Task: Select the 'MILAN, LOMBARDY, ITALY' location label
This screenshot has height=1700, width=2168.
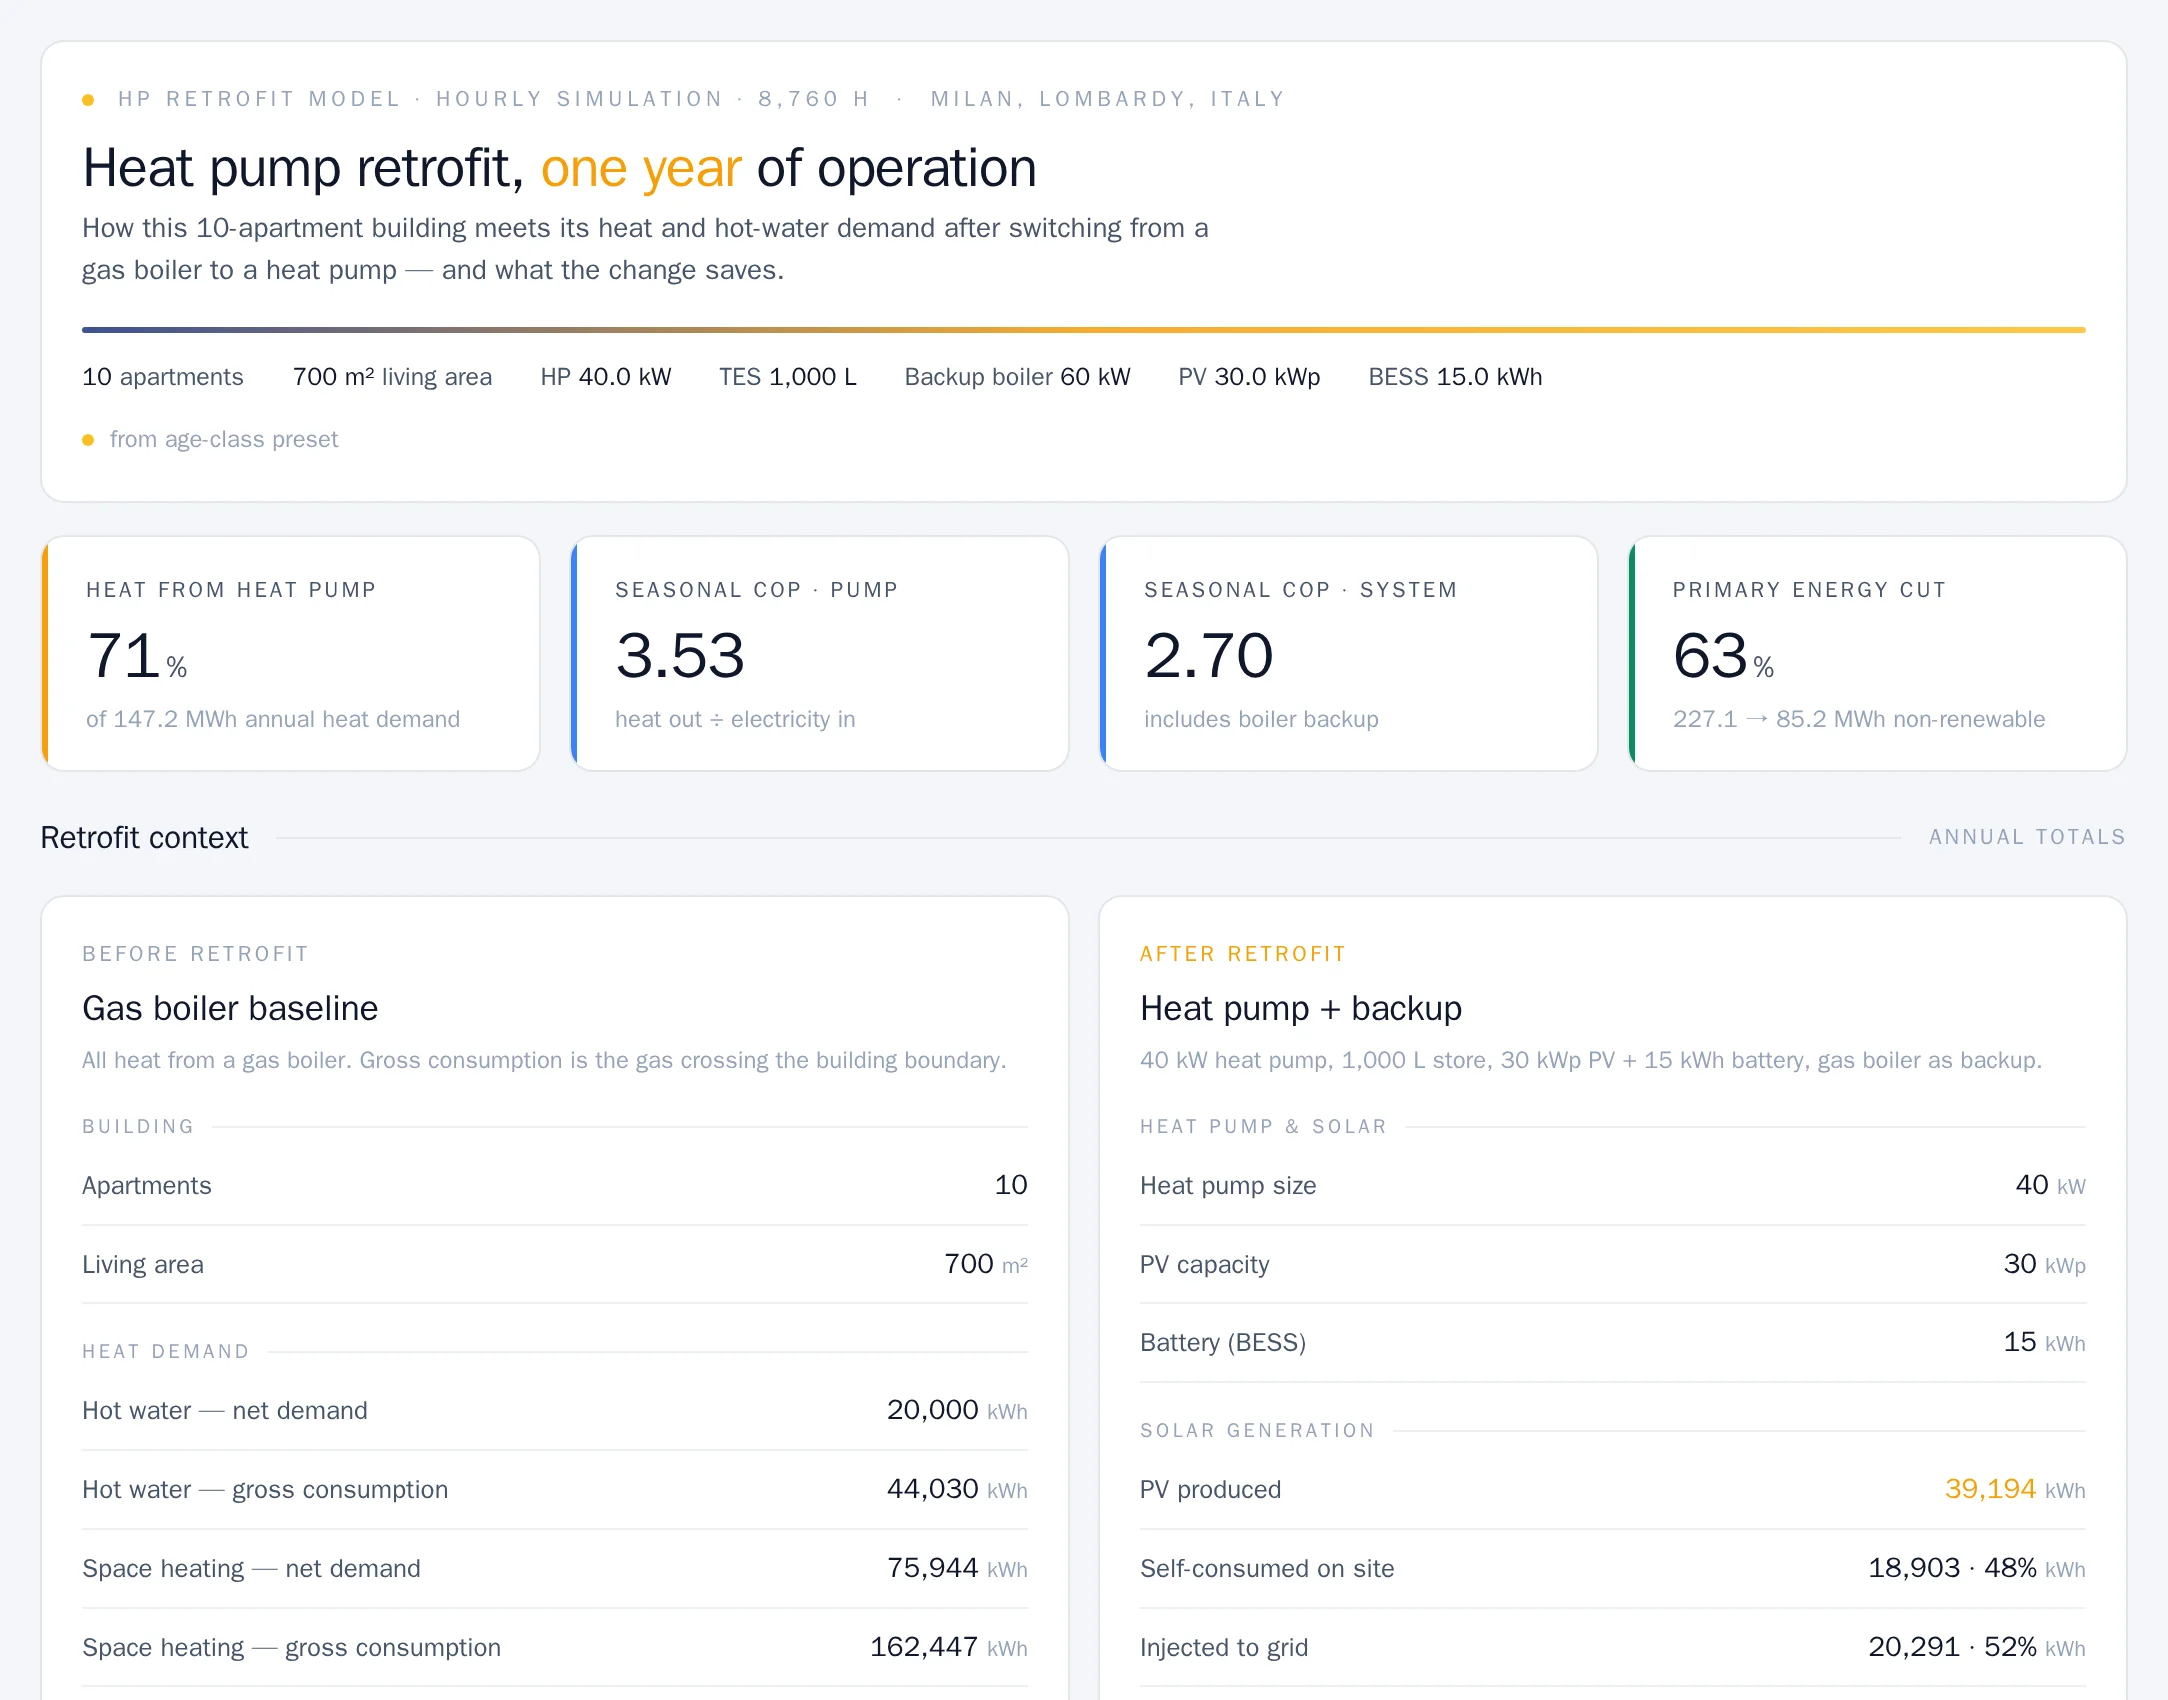Action: coord(1107,99)
